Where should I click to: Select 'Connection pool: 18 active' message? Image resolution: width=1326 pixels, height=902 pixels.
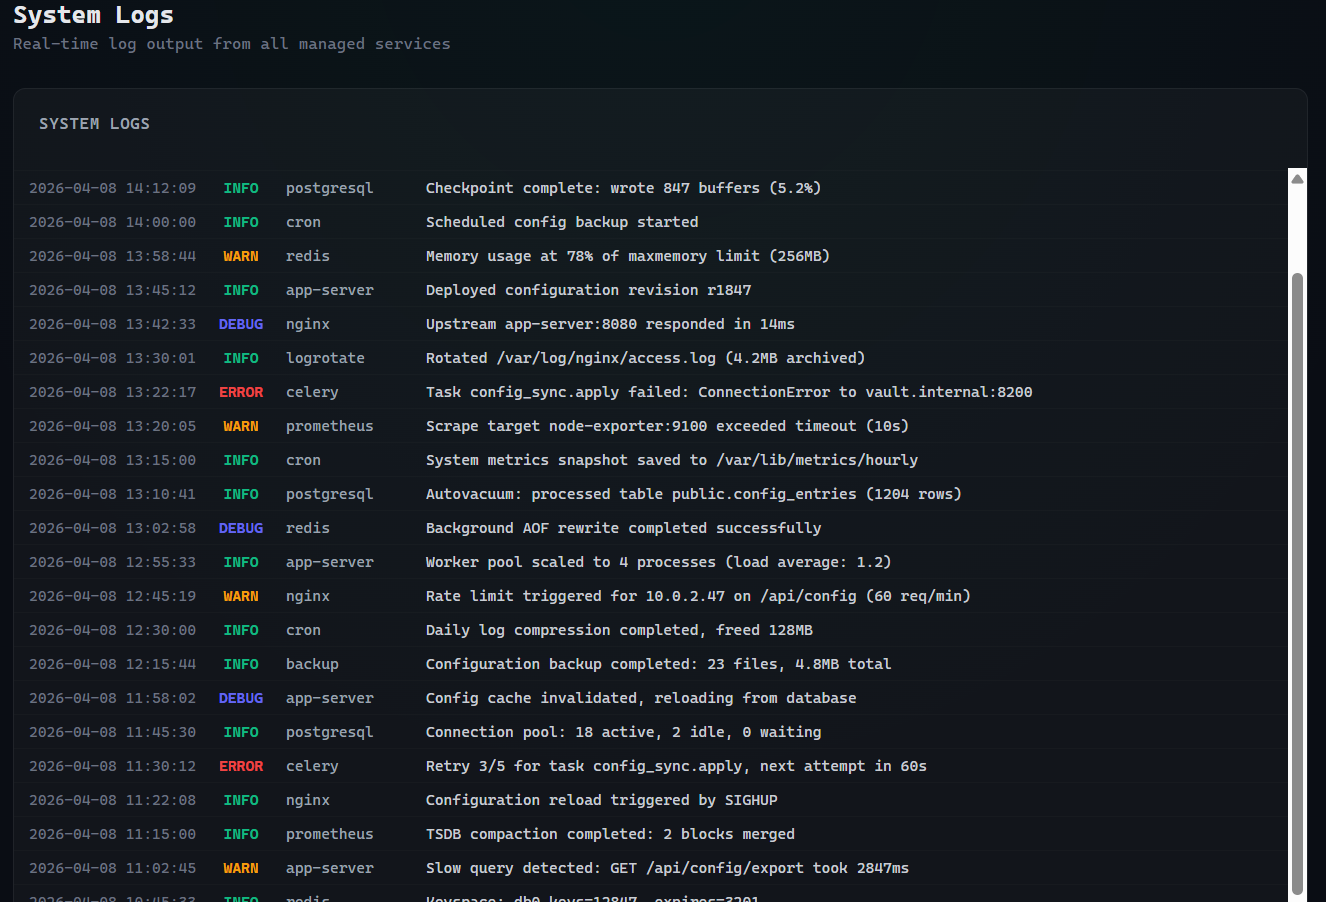pos(623,732)
